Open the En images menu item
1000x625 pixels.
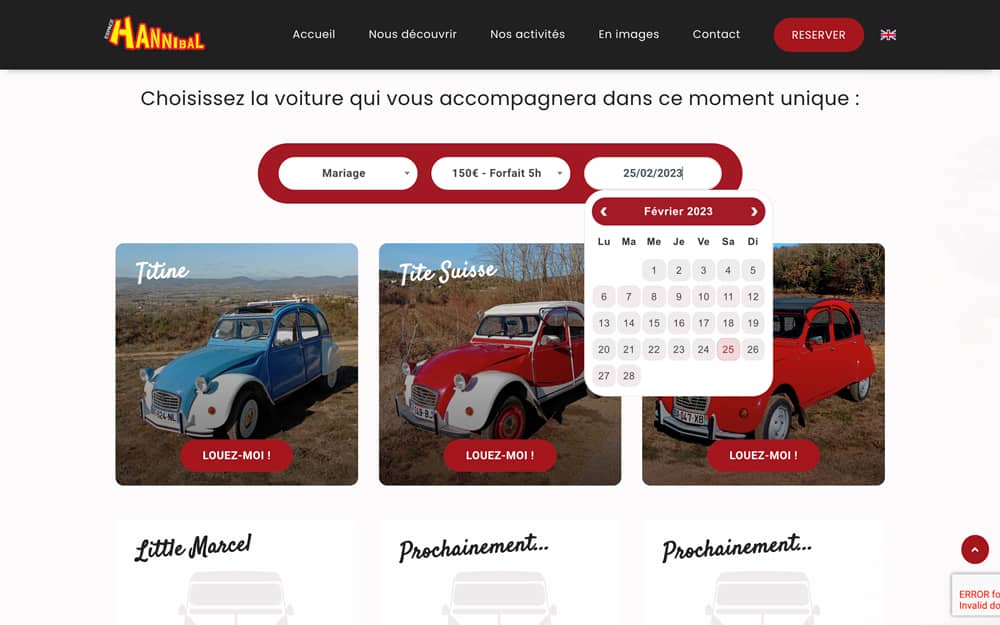point(629,34)
